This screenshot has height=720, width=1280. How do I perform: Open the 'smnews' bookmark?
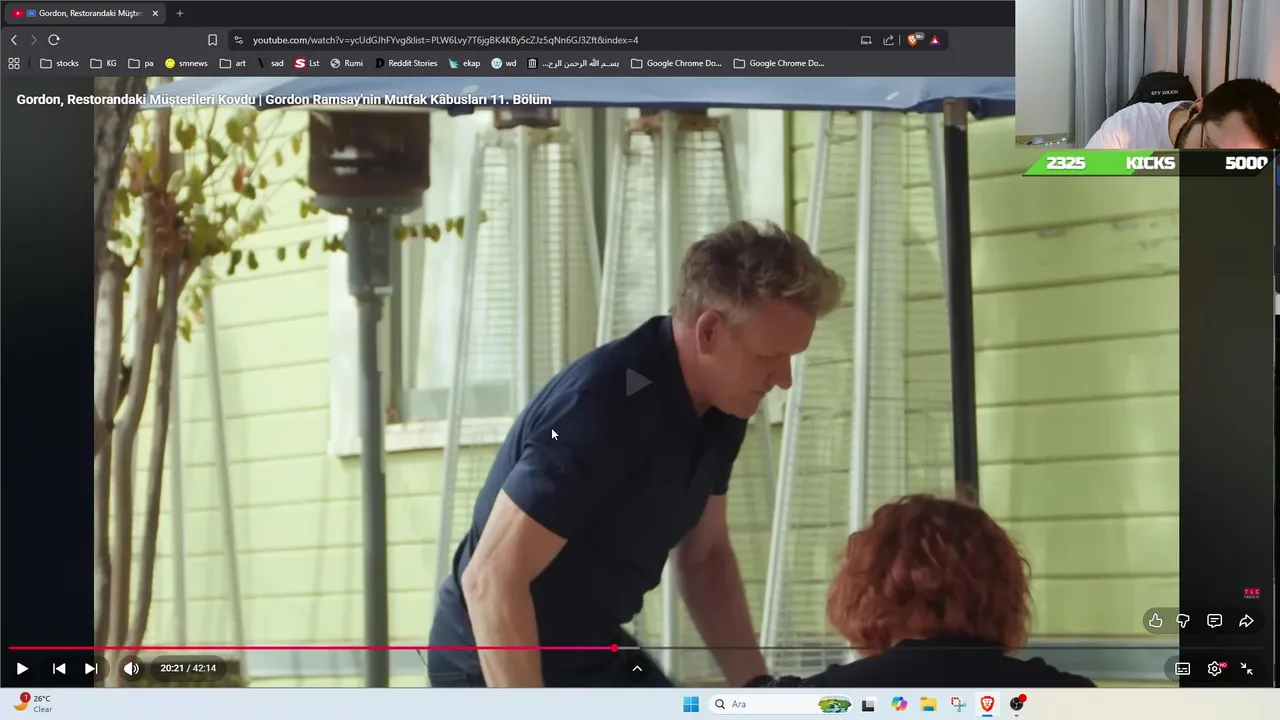(x=186, y=63)
